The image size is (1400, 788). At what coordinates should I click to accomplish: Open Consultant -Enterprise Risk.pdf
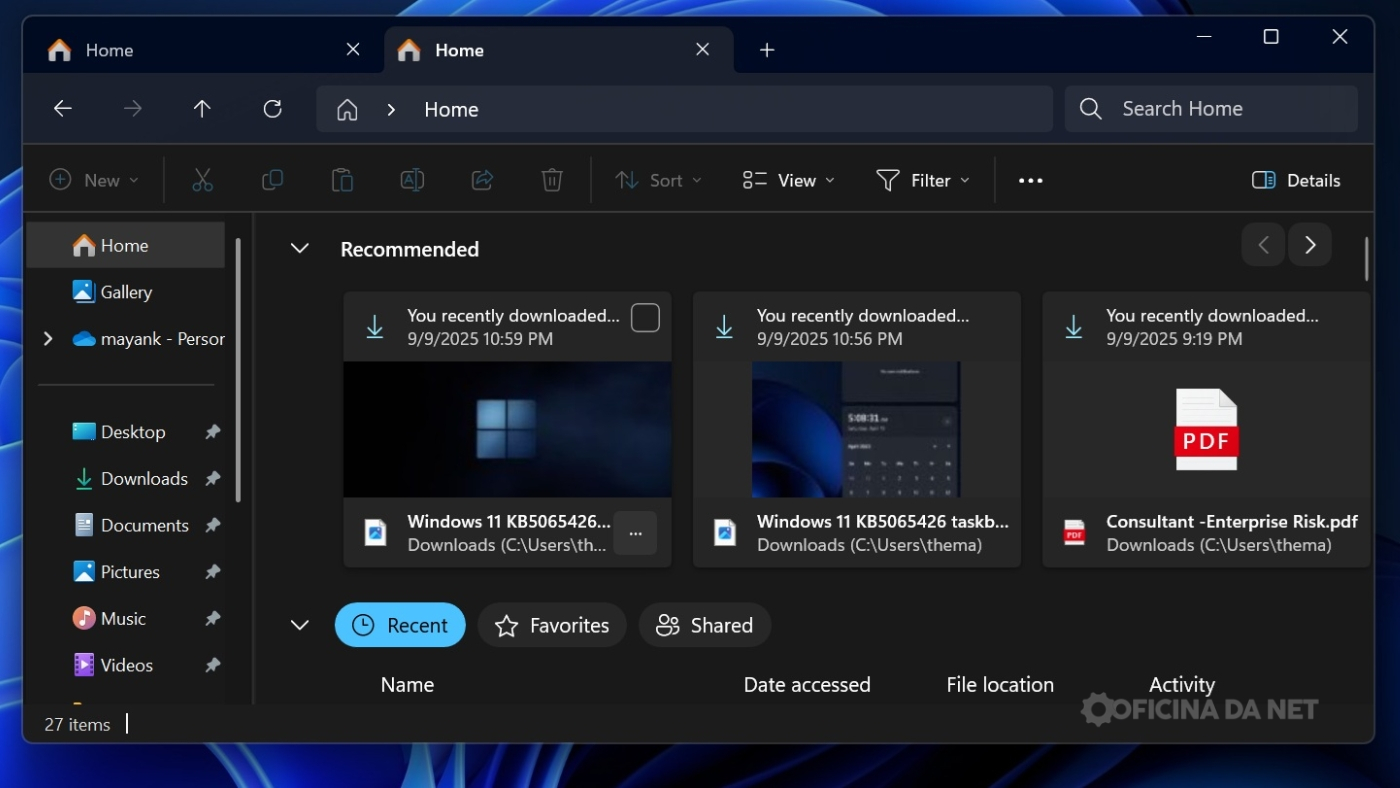(x=1232, y=521)
